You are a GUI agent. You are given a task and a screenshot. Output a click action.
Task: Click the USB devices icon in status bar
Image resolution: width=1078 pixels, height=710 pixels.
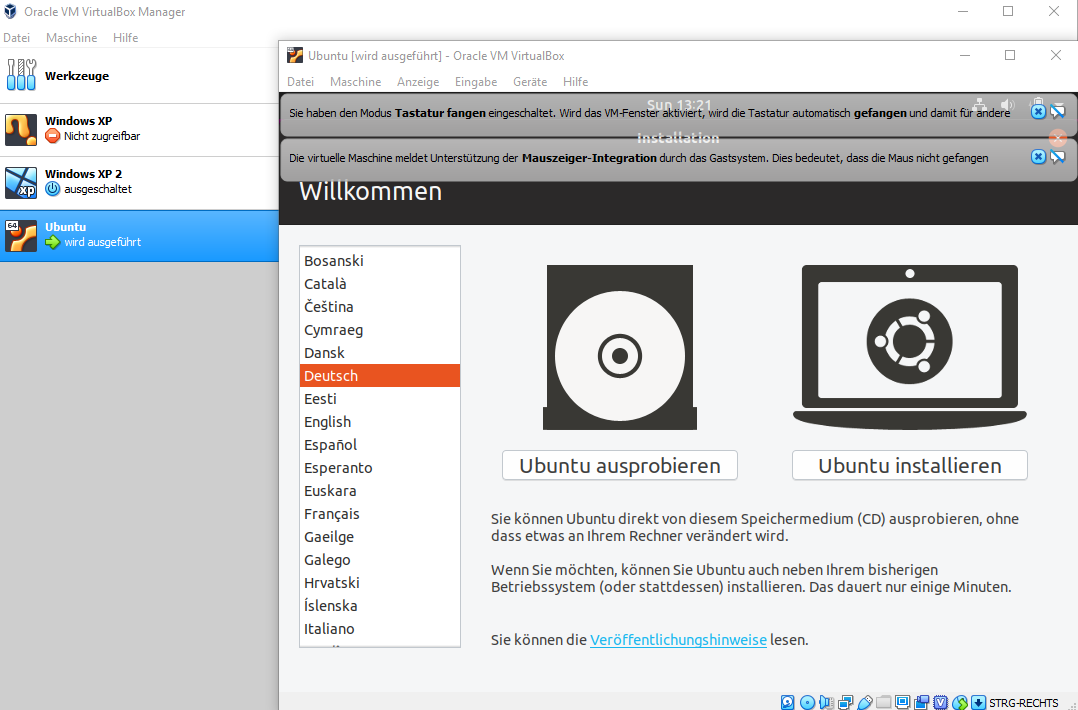pyautogui.click(x=865, y=702)
